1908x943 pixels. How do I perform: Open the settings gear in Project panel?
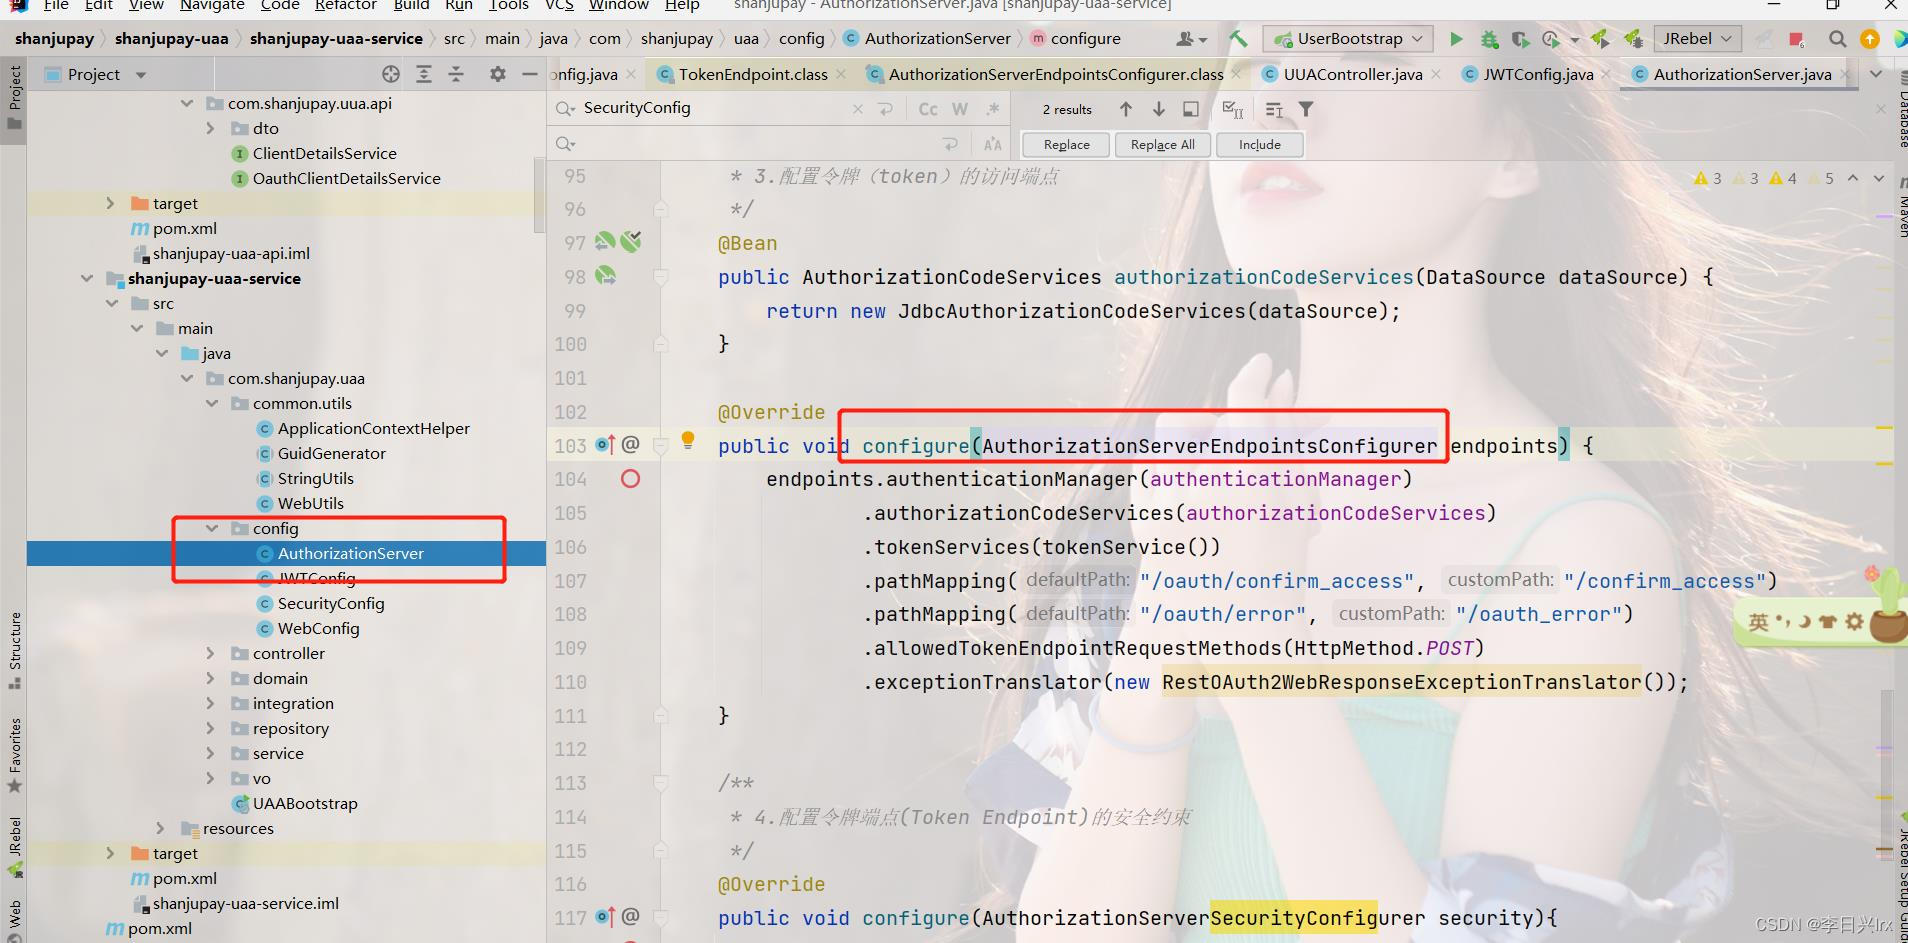tap(497, 74)
